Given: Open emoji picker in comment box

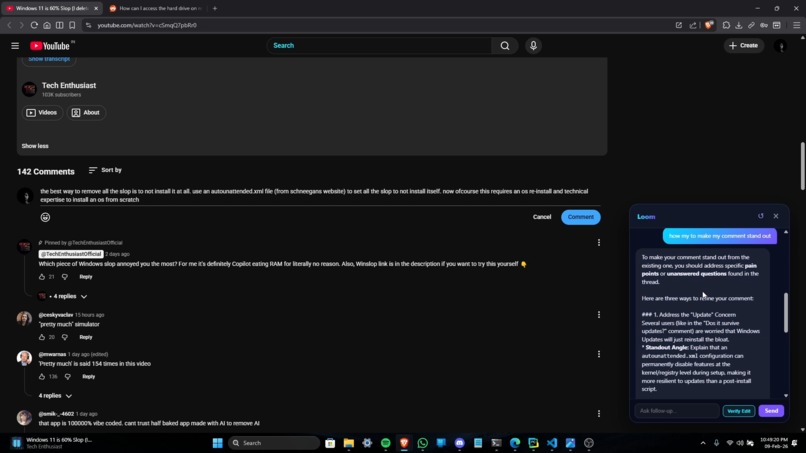Looking at the screenshot, I should 45,217.
